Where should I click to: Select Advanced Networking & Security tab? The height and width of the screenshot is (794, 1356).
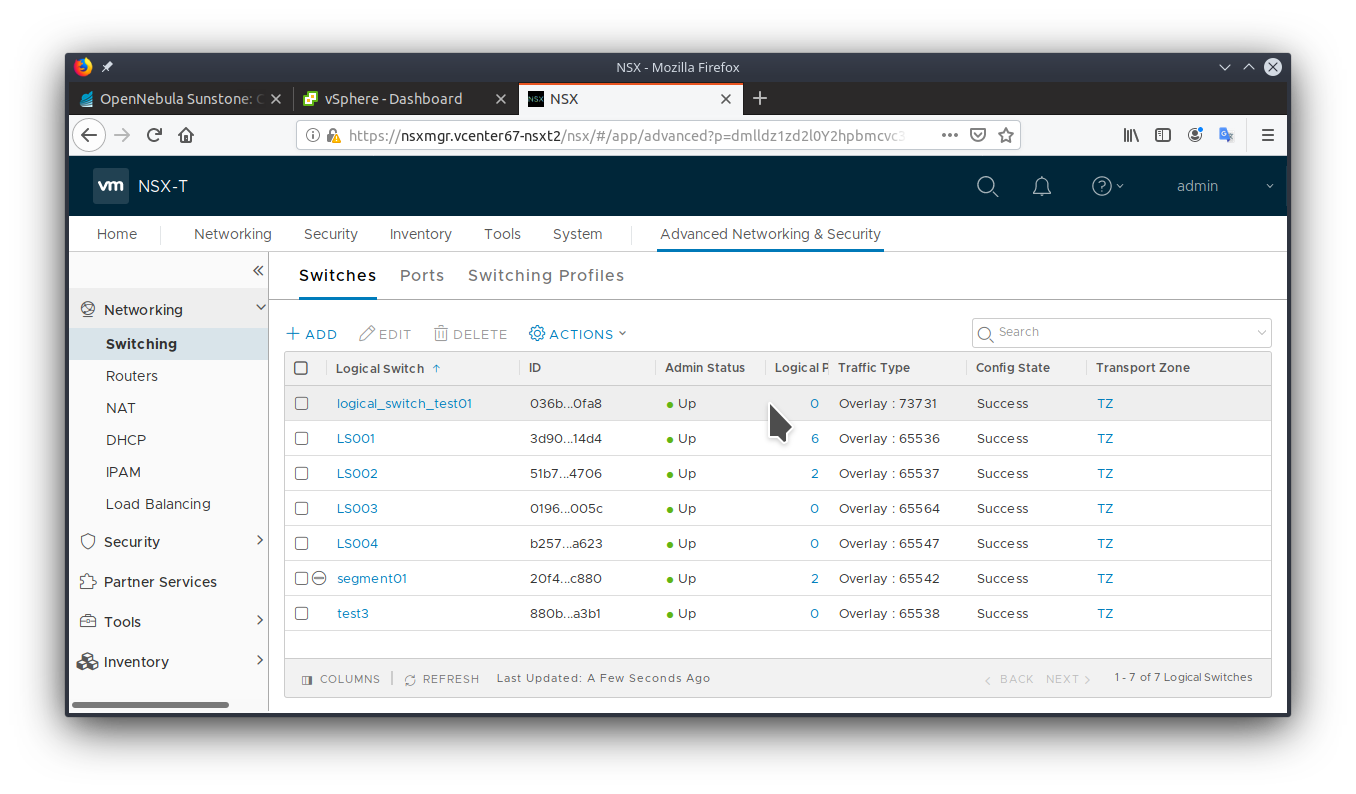tap(770, 234)
